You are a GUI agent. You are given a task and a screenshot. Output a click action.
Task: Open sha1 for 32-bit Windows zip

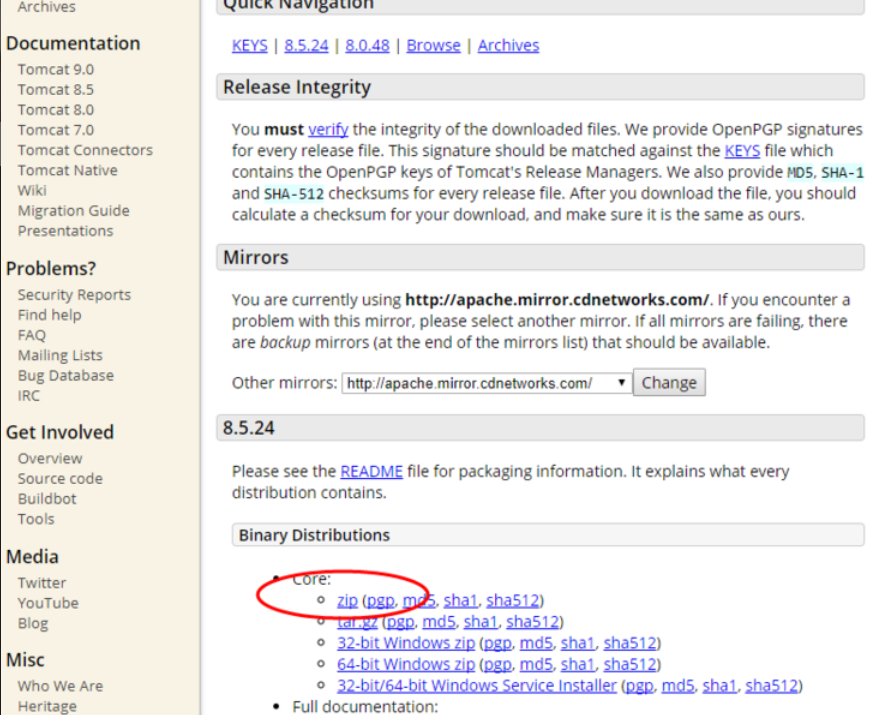(578, 643)
